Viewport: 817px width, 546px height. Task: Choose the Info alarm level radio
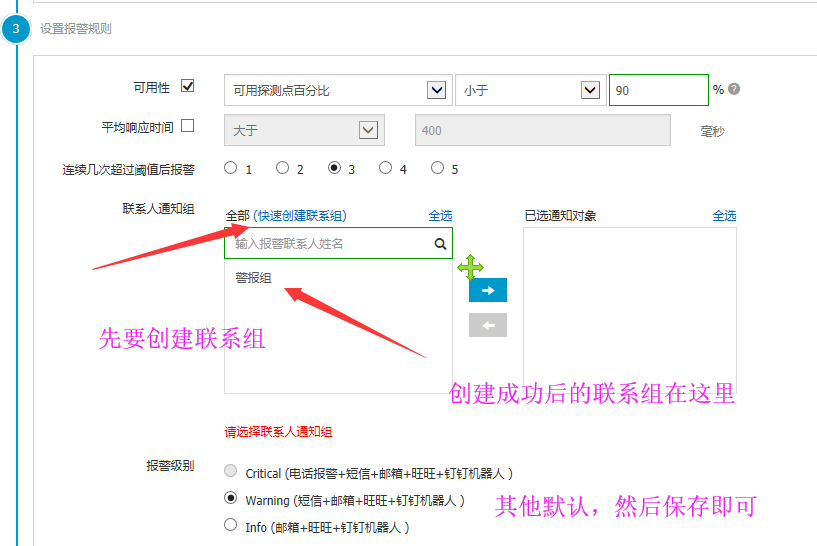pos(230,525)
